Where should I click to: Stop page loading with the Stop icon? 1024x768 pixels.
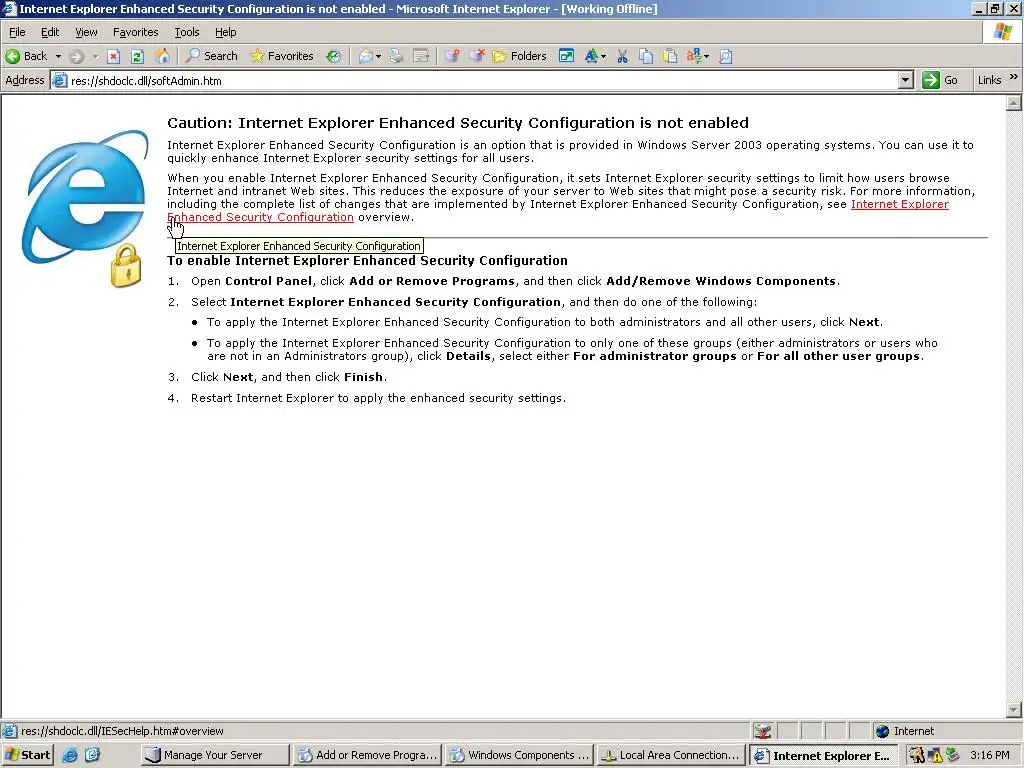click(x=114, y=56)
